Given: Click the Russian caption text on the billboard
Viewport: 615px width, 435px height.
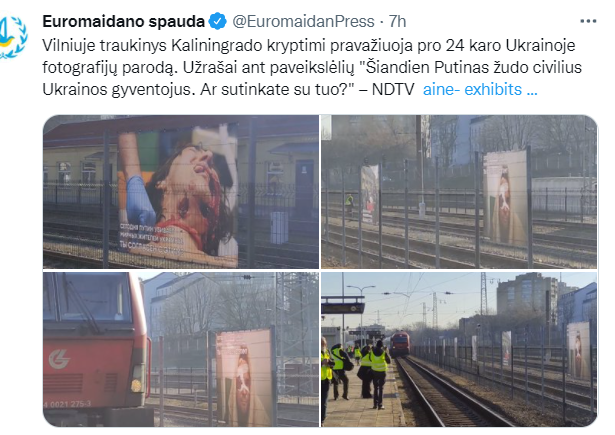Looking at the screenshot, I should 151,237.
